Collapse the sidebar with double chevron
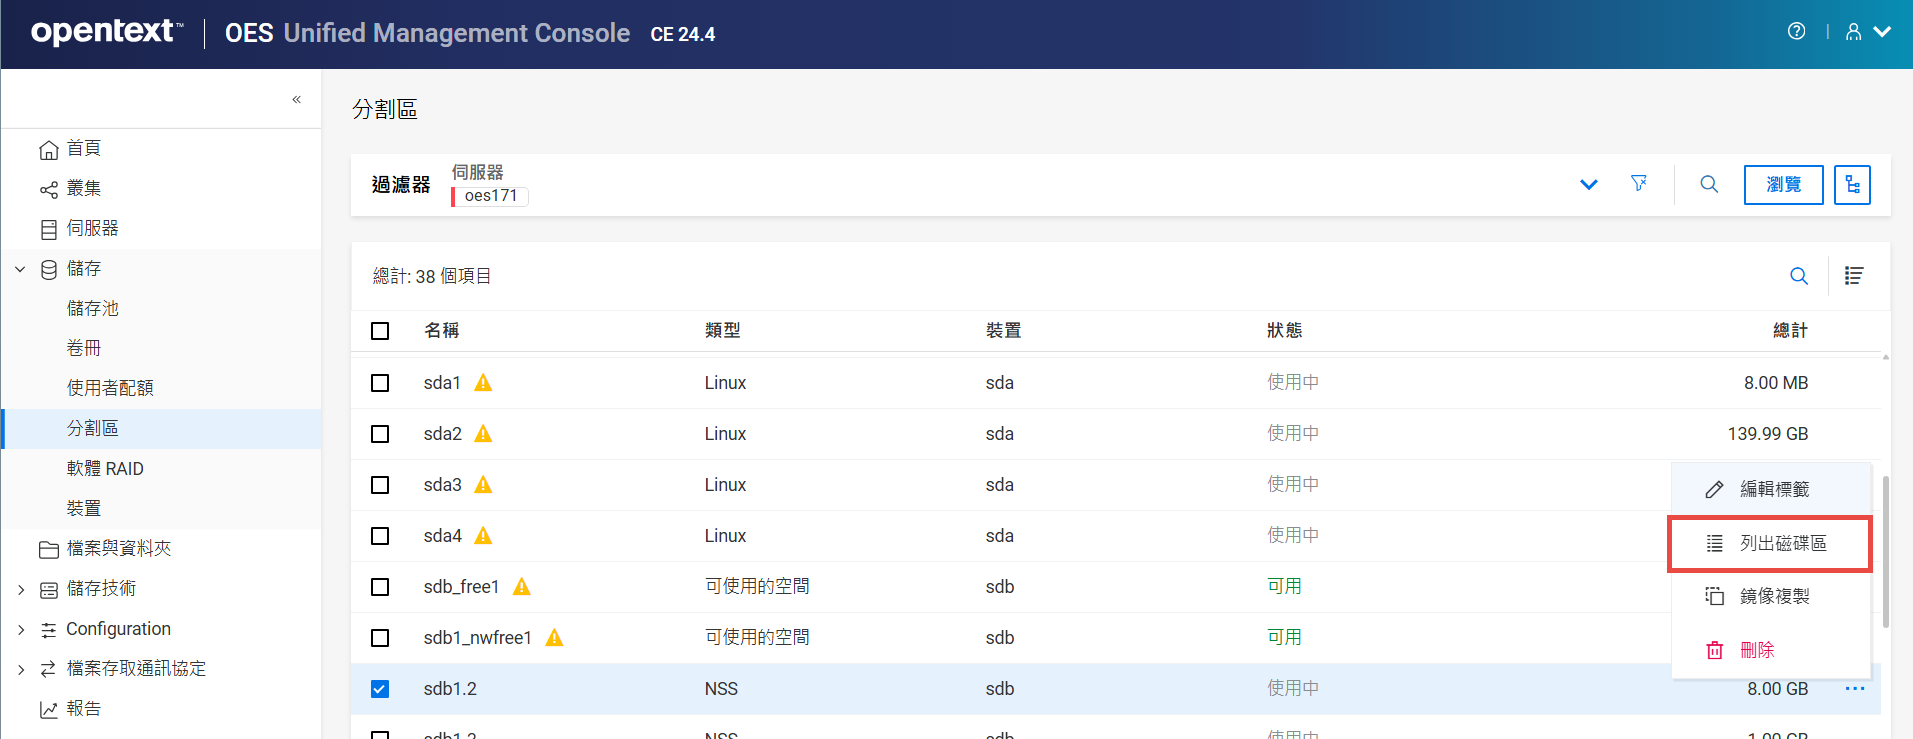The height and width of the screenshot is (739, 1913). 297,99
